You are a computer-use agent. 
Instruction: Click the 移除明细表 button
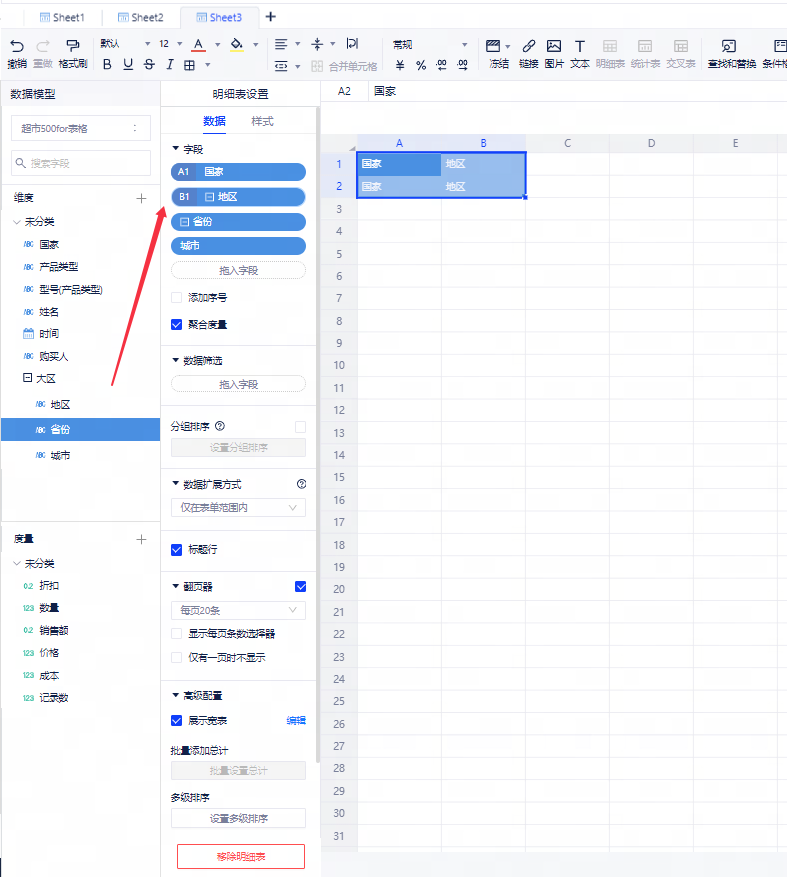coord(240,856)
